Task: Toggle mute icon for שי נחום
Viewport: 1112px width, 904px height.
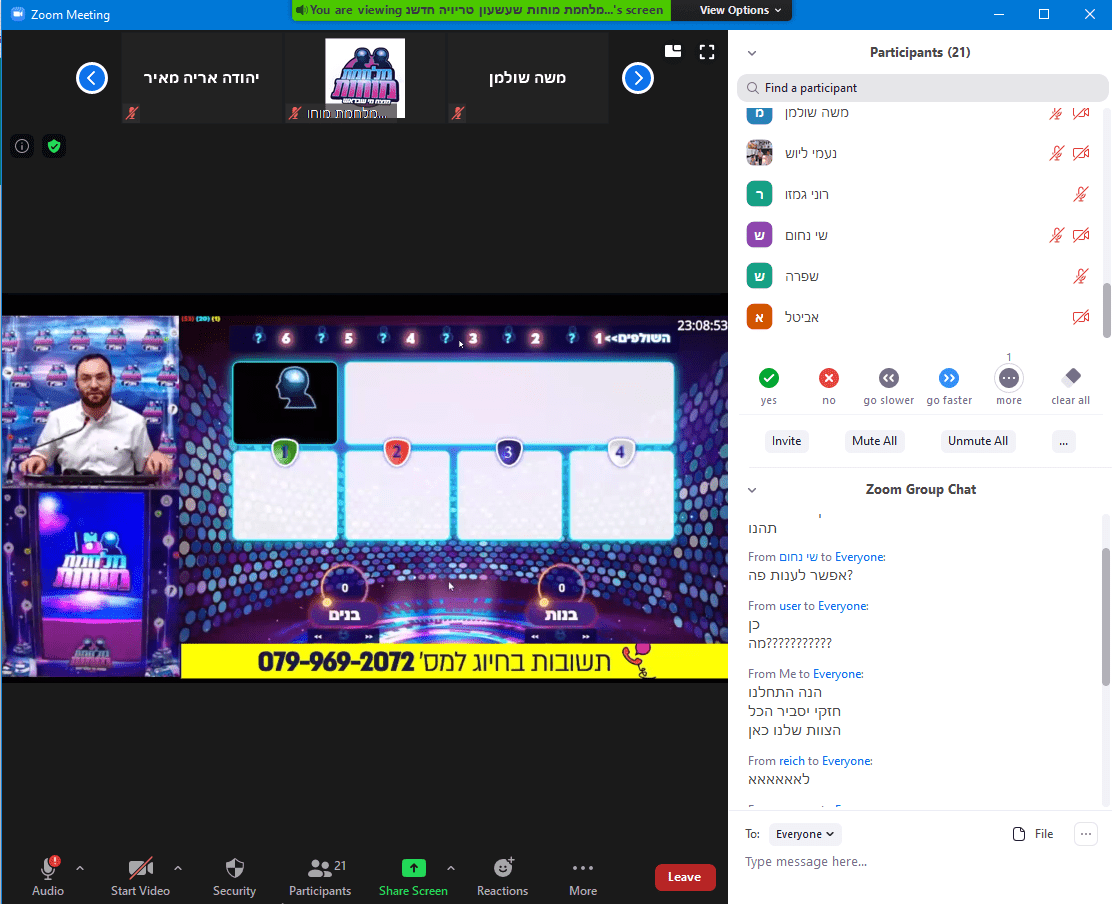Action: pos(1056,235)
